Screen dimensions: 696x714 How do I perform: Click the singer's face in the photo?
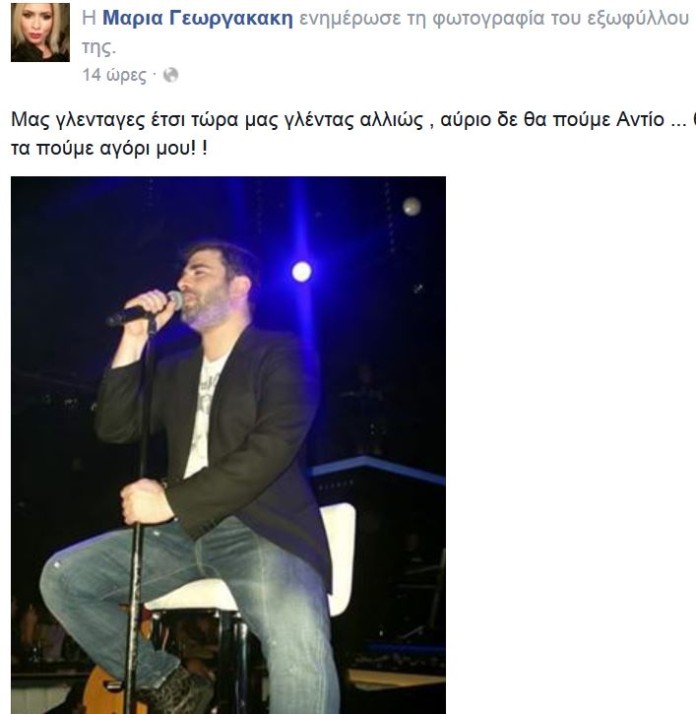coord(214,287)
